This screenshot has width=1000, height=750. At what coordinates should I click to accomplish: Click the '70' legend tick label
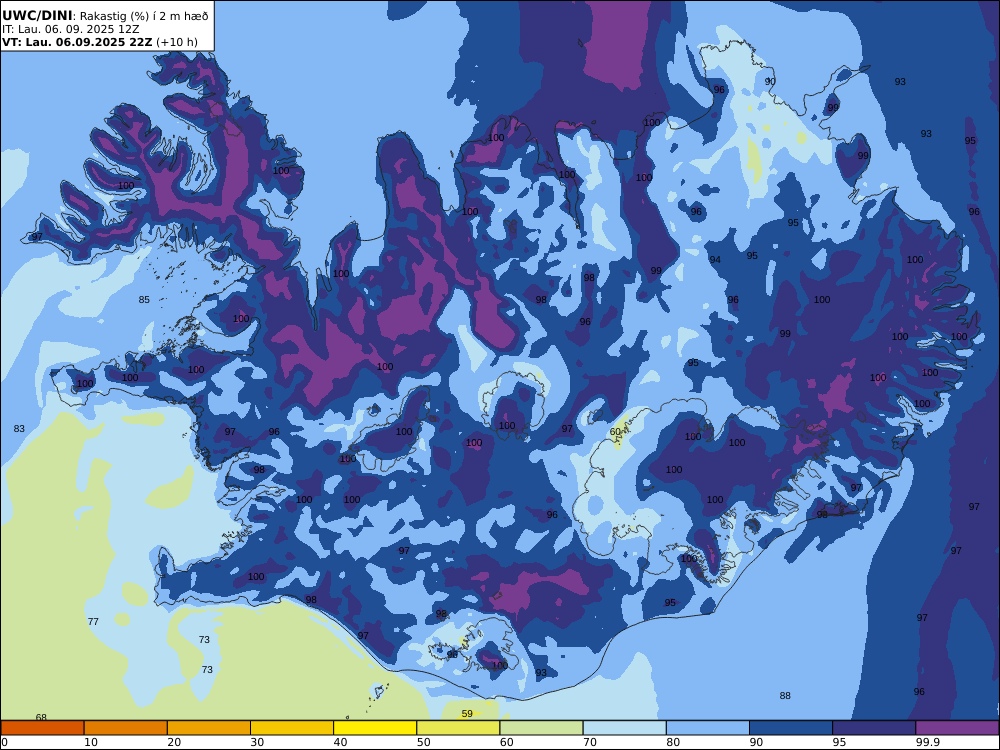[590, 742]
